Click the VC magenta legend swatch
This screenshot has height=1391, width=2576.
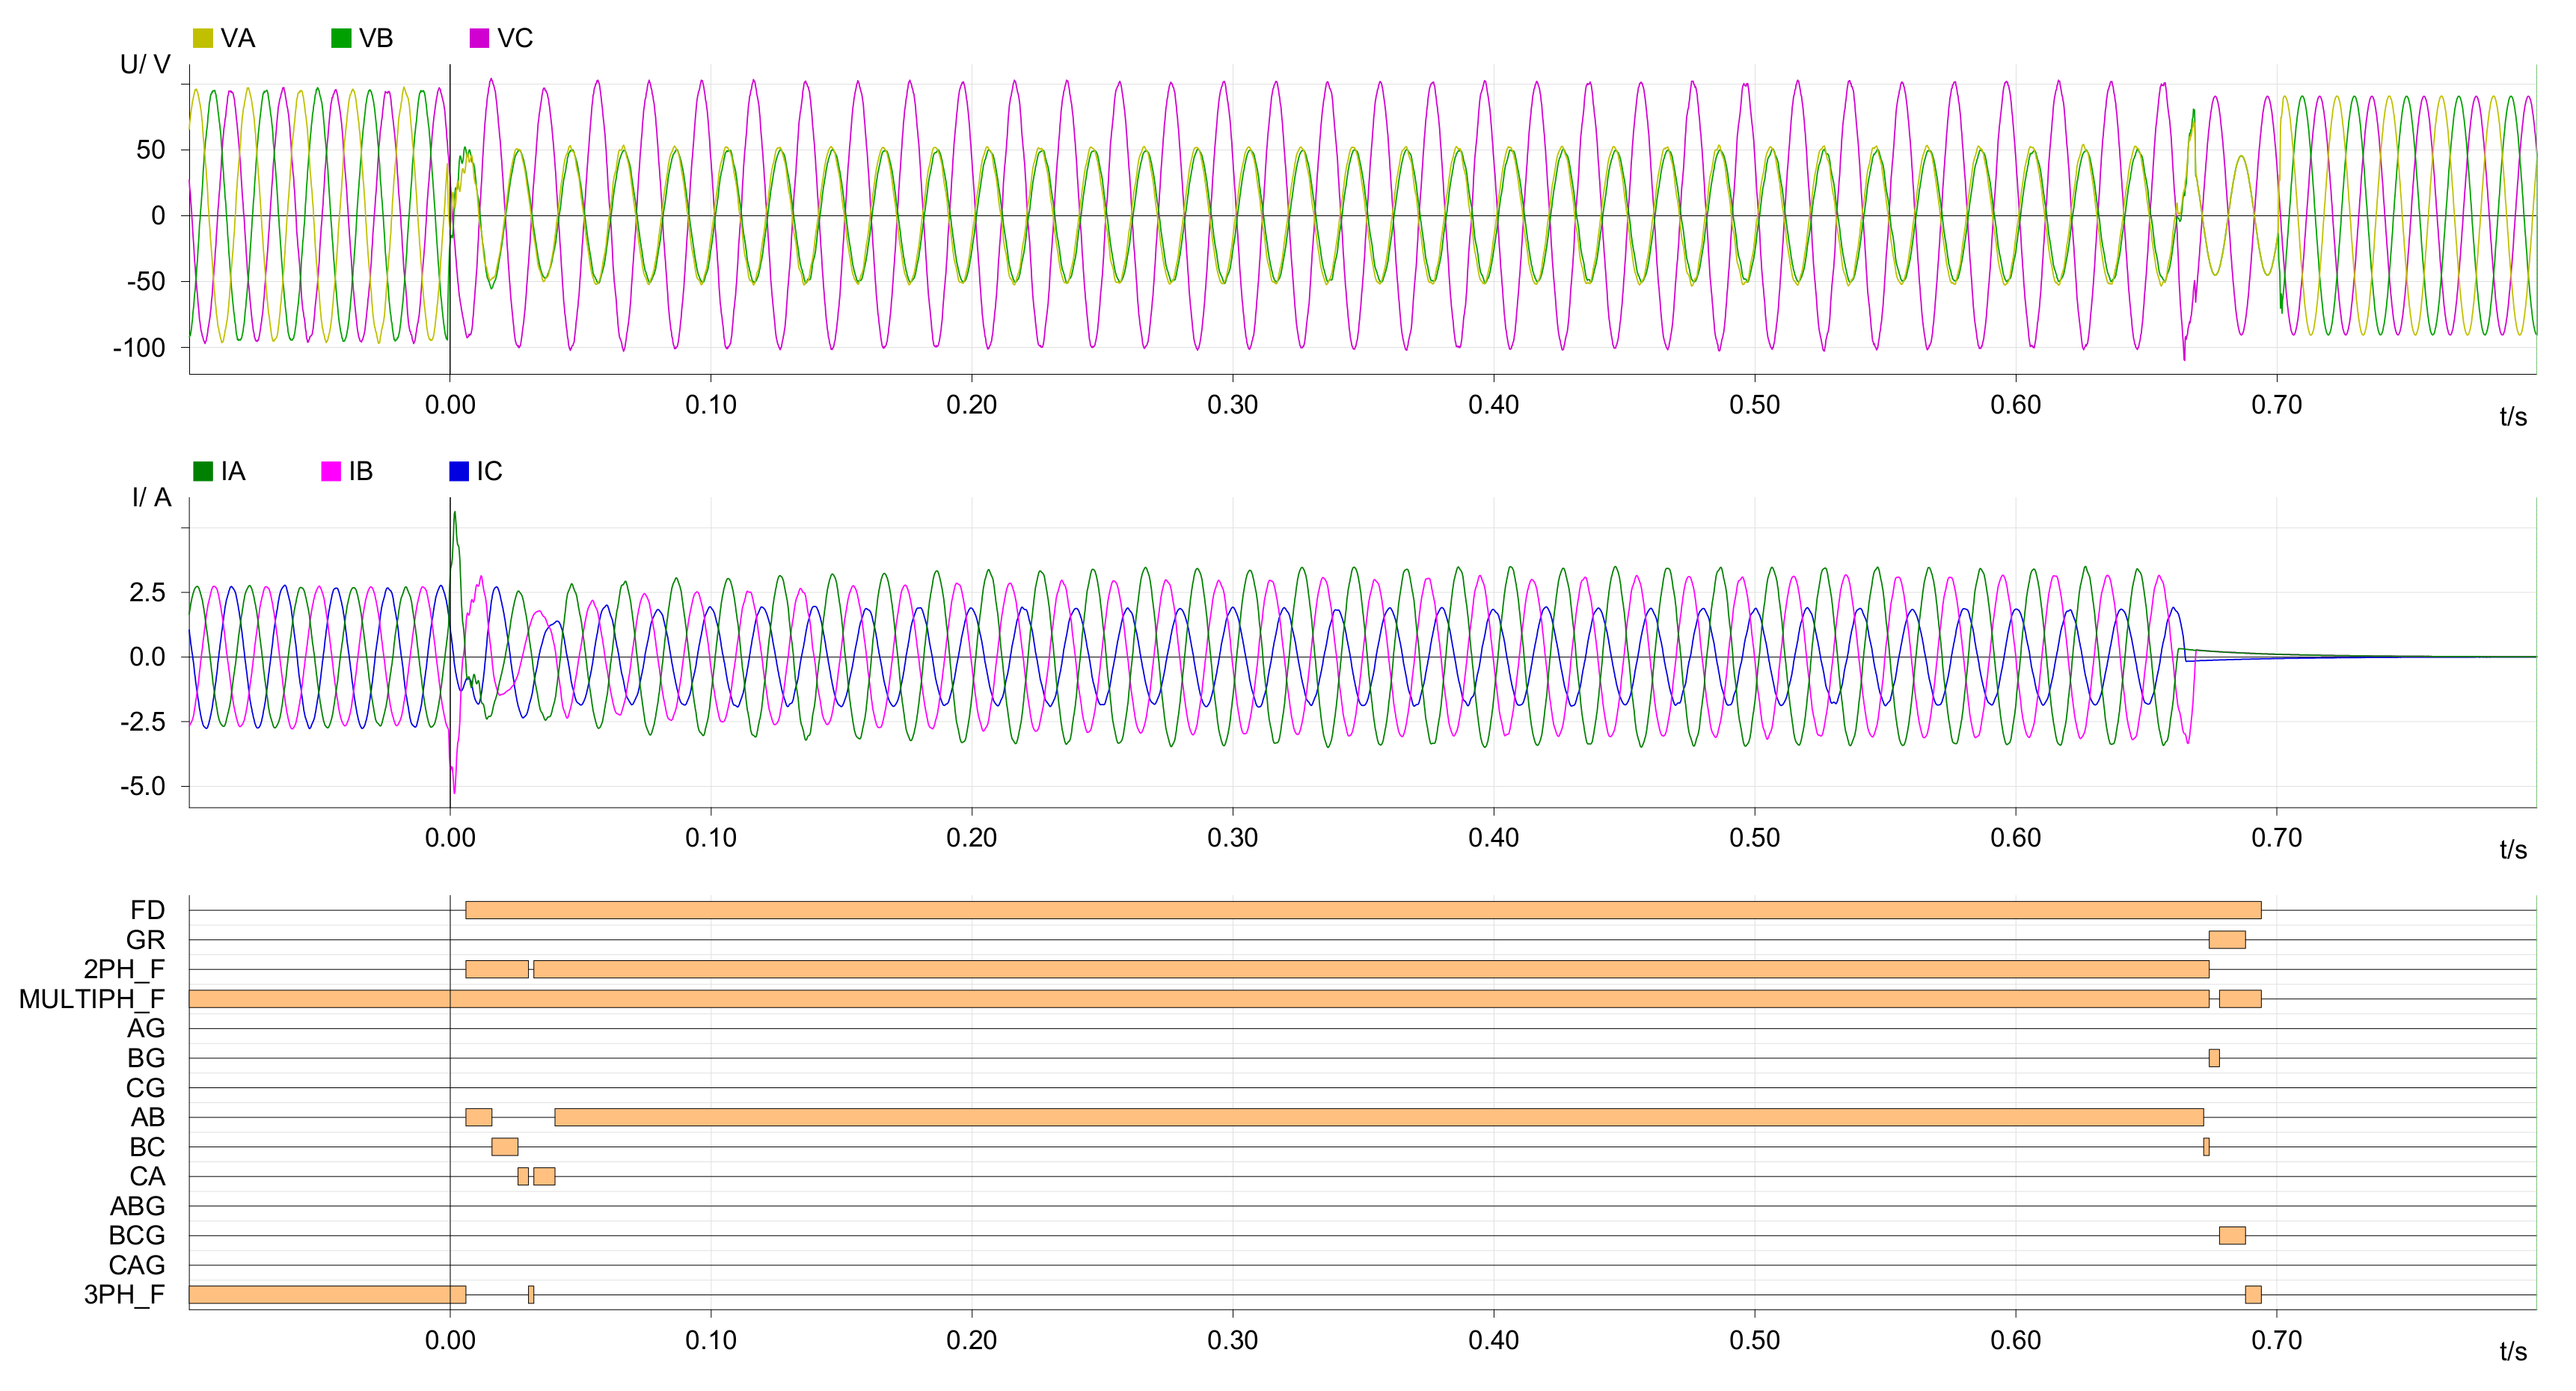[x=479, y=38]
